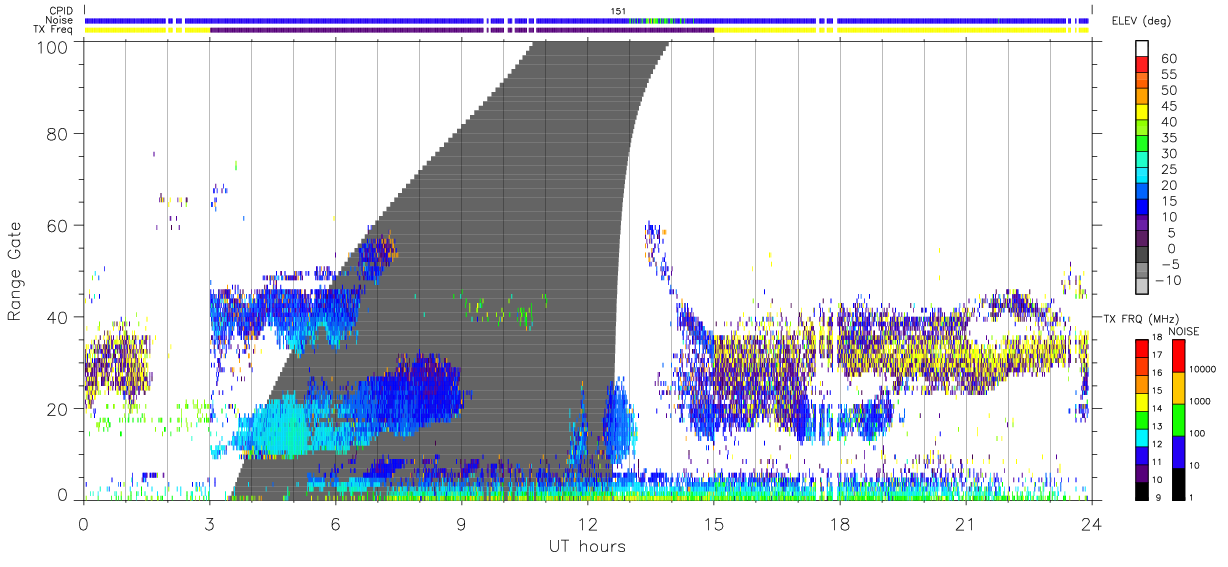Image resolution: width=1228 pixels, height=567 pixels.
Task: Click the '5' label on the ELEV scale
Action: click(x=1172, y=232)
